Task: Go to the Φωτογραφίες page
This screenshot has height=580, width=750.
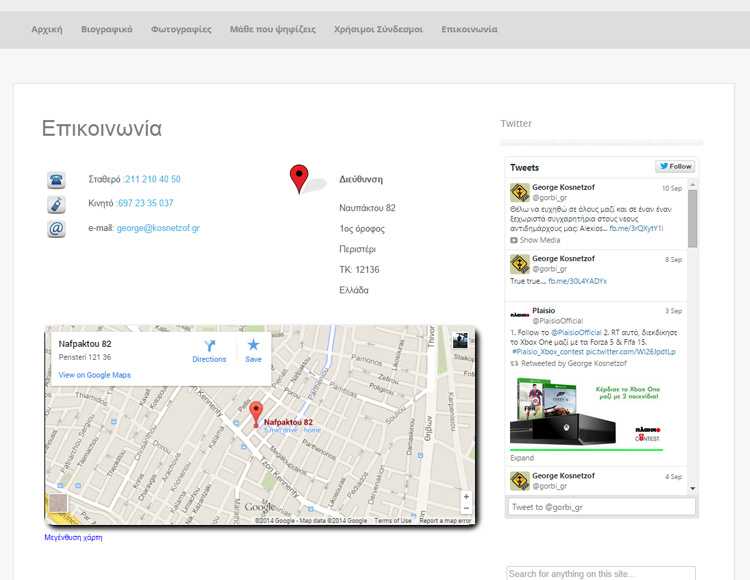Action: [x=181, y=29]
